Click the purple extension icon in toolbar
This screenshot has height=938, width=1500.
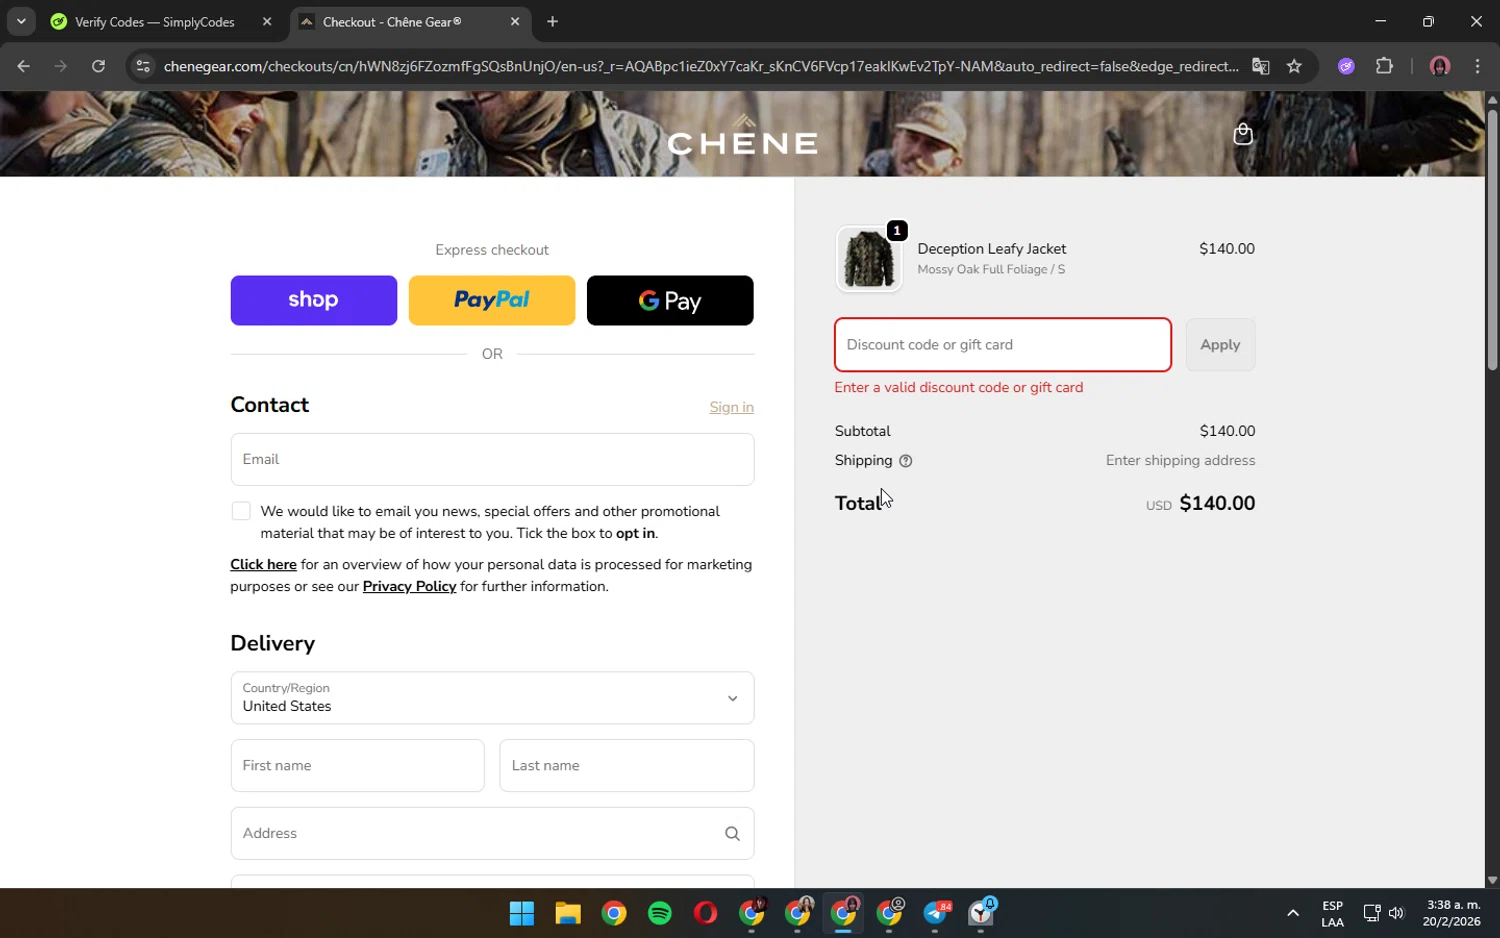point(1346,66)
